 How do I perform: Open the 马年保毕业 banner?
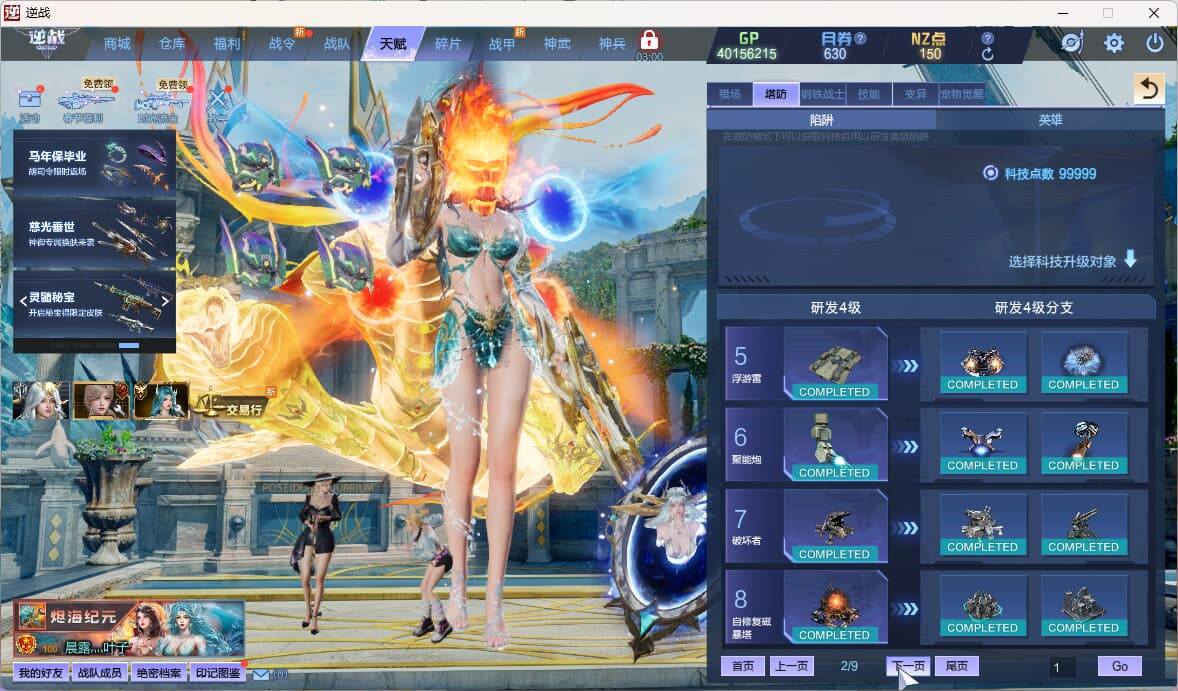point(95,164)
